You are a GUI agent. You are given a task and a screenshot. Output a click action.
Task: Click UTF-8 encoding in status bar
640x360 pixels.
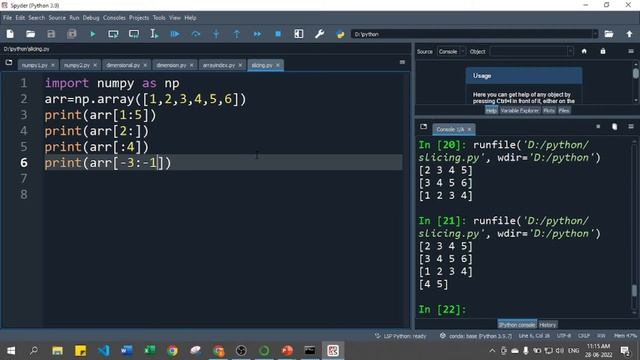[x=564, y=336]
